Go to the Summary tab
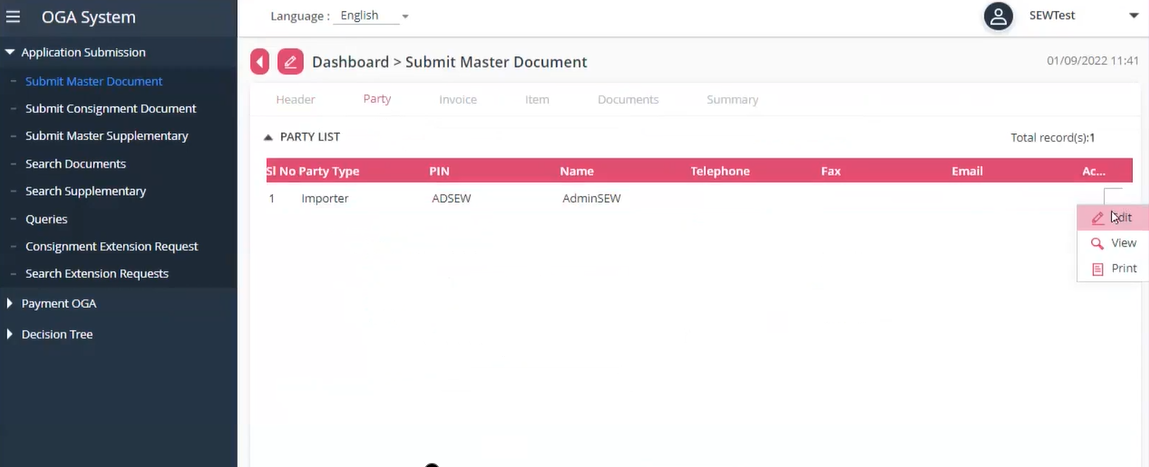The height and width of the screenshot is (467, 1149). [732, 100]
